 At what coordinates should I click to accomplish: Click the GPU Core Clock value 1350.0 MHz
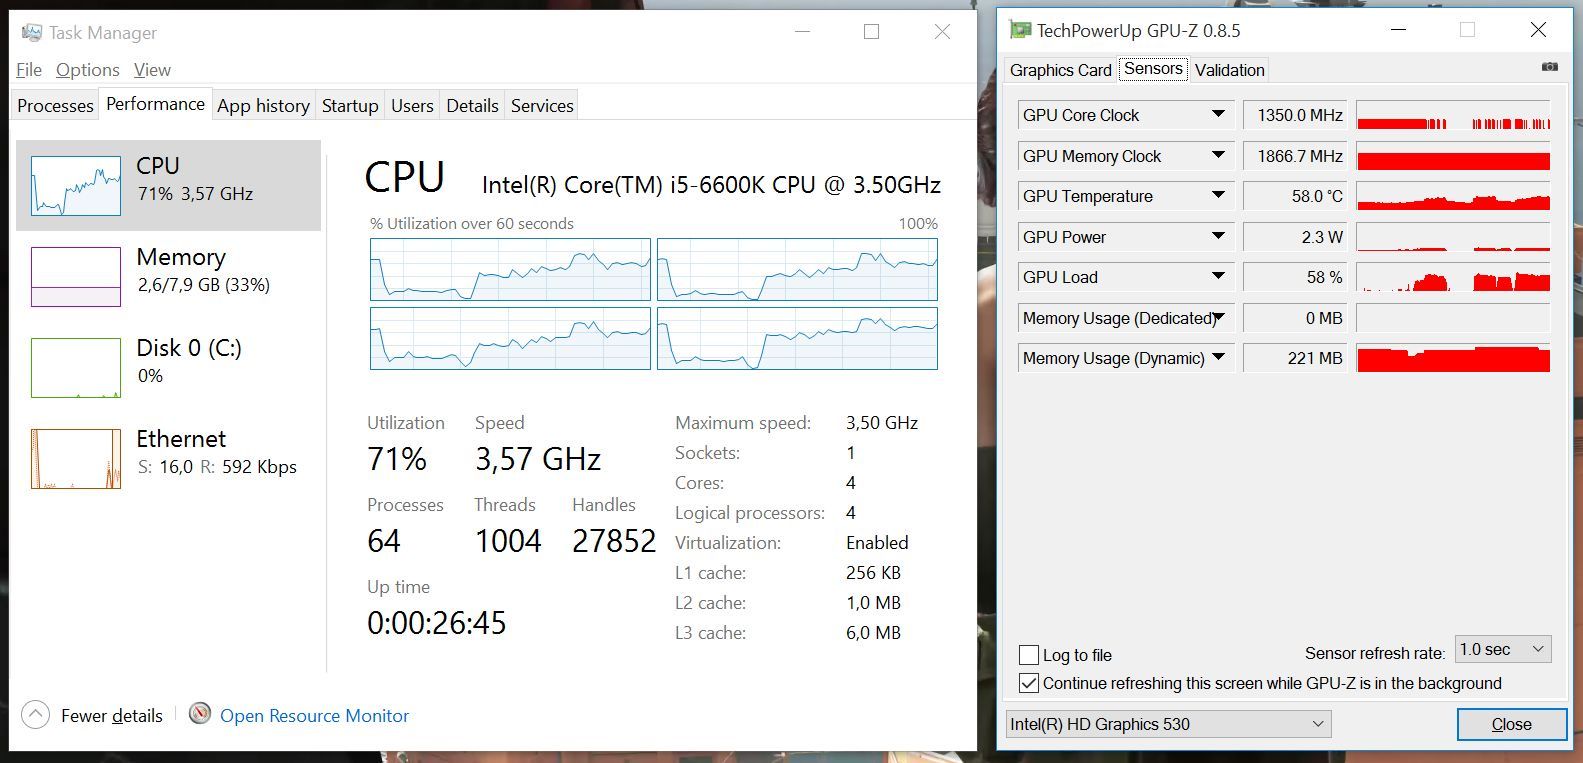[x=1295, y=115]
